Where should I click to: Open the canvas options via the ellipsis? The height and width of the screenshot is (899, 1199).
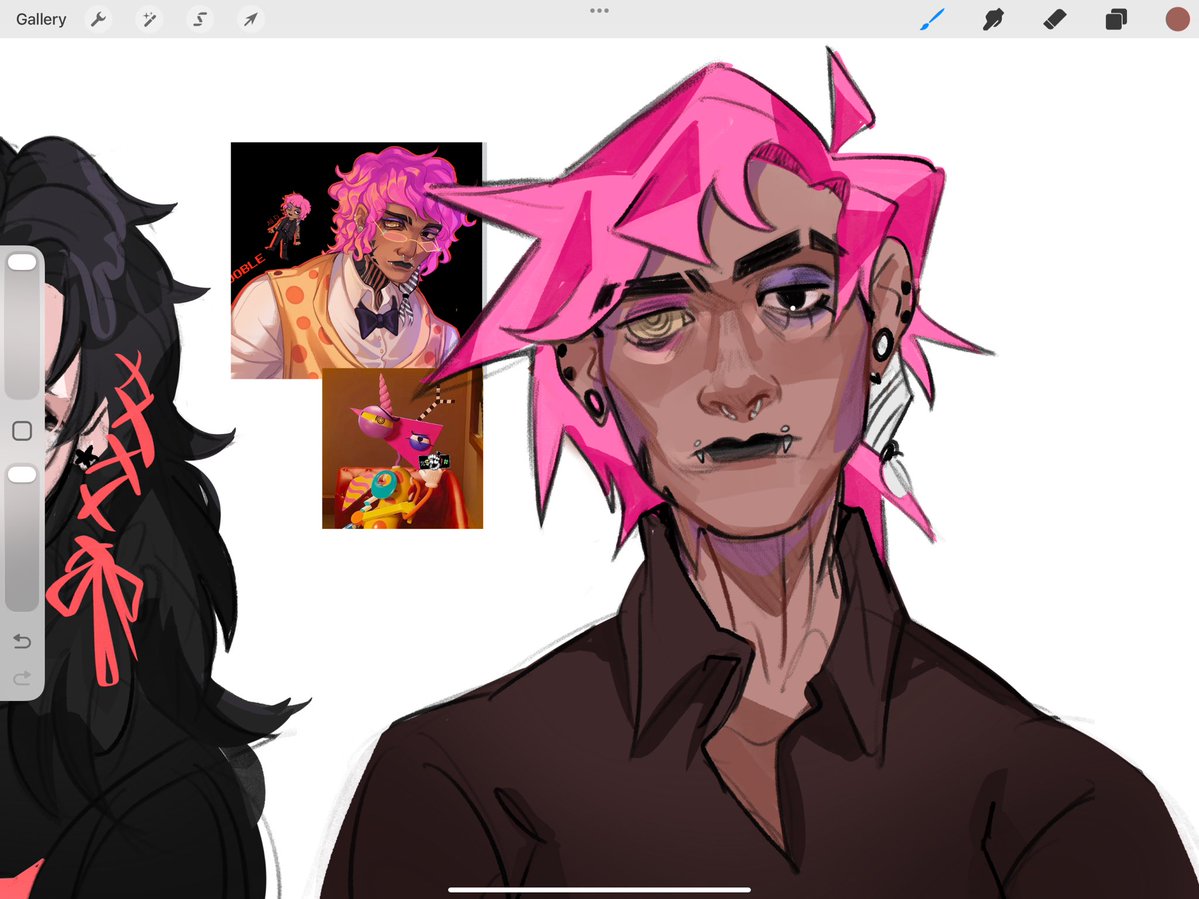coord(599,10)
